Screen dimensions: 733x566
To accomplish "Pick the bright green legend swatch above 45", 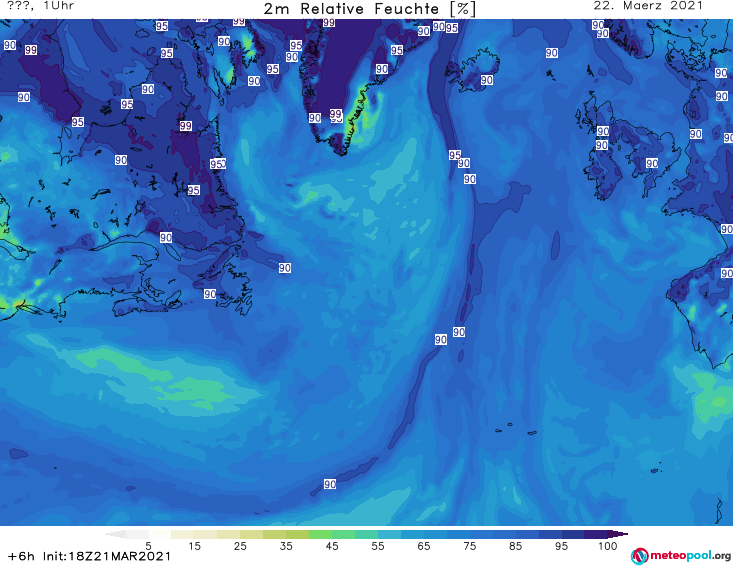I will [x=320, y=534].
